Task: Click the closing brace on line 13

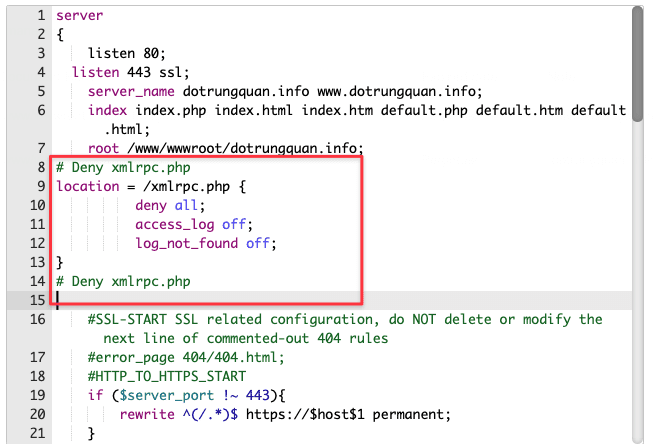Action: click(x=60, y=262)
